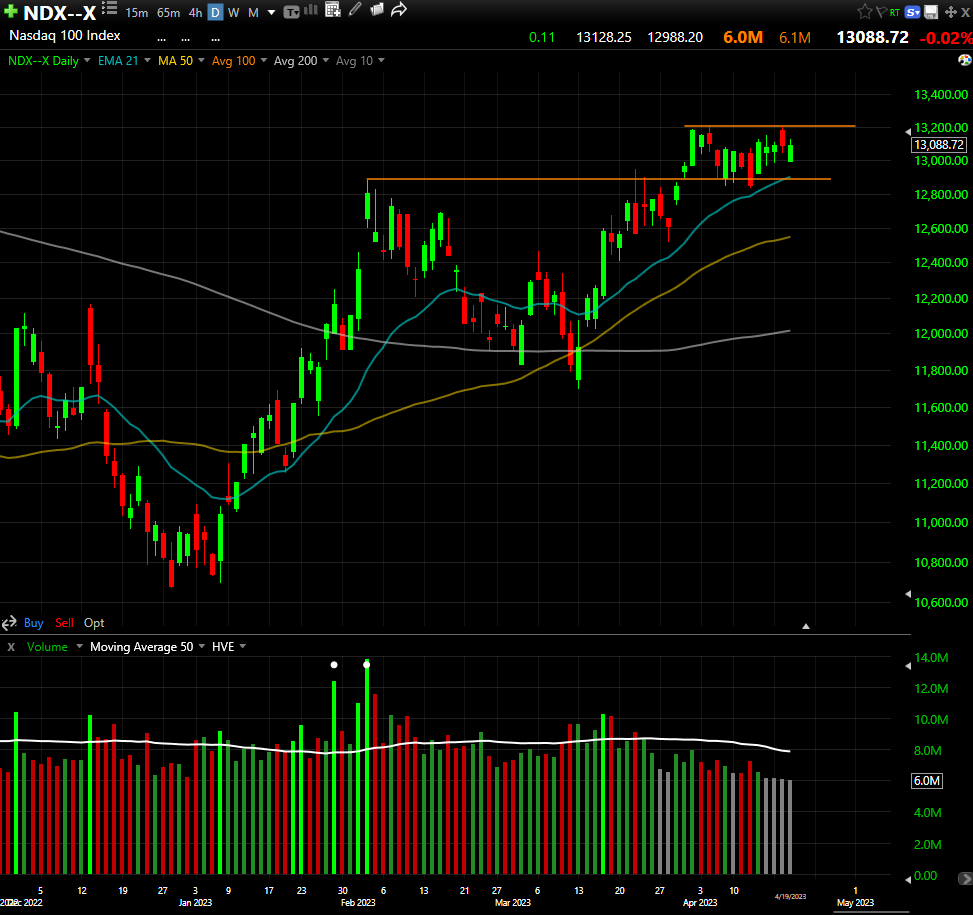Click the current price label 13,088.72

point(939,145)
